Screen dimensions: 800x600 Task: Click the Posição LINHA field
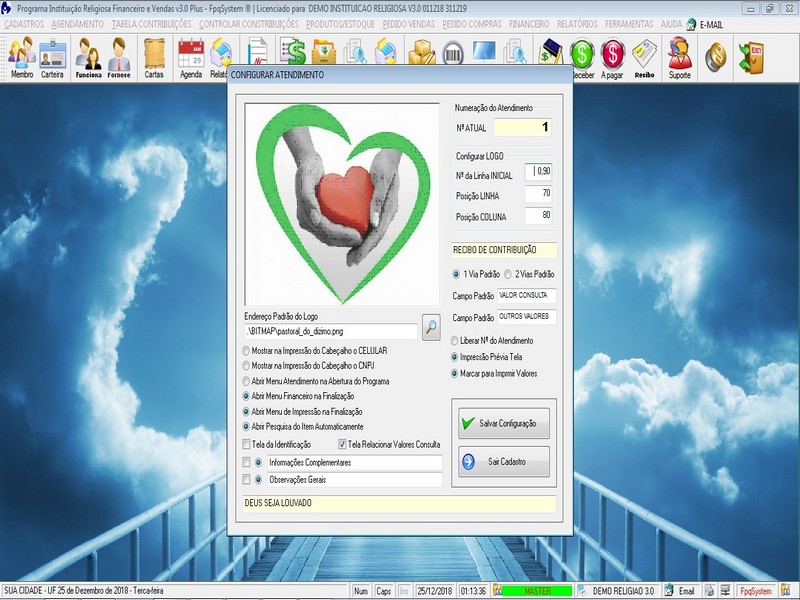coord(538,193)
